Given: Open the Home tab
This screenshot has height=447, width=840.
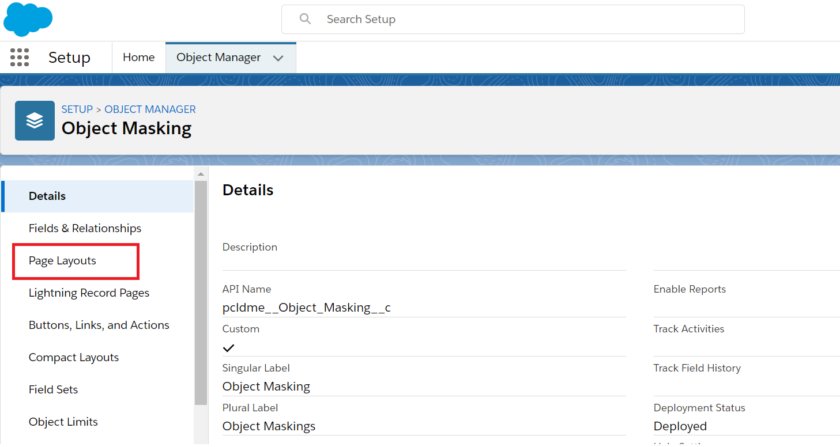Looking at the screenshot, I should click(x=138, y=57).
